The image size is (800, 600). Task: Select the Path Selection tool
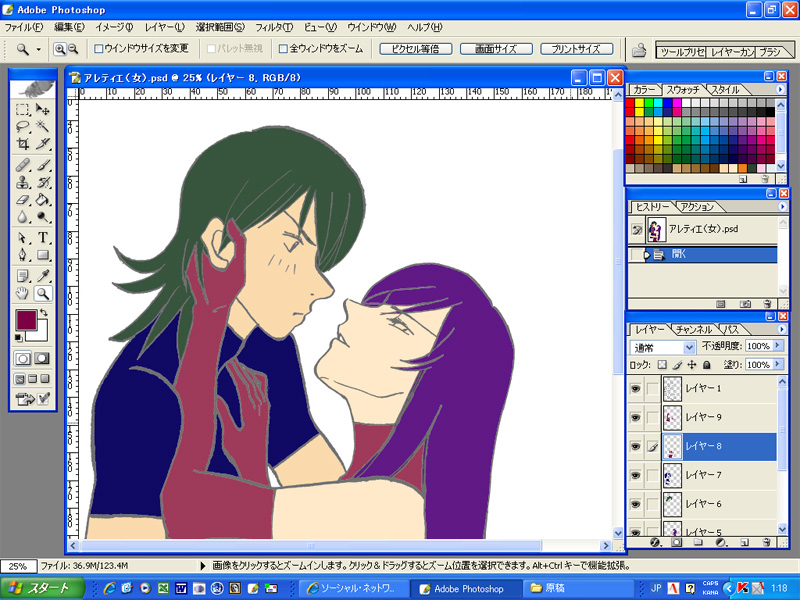(x=22, y=238)
